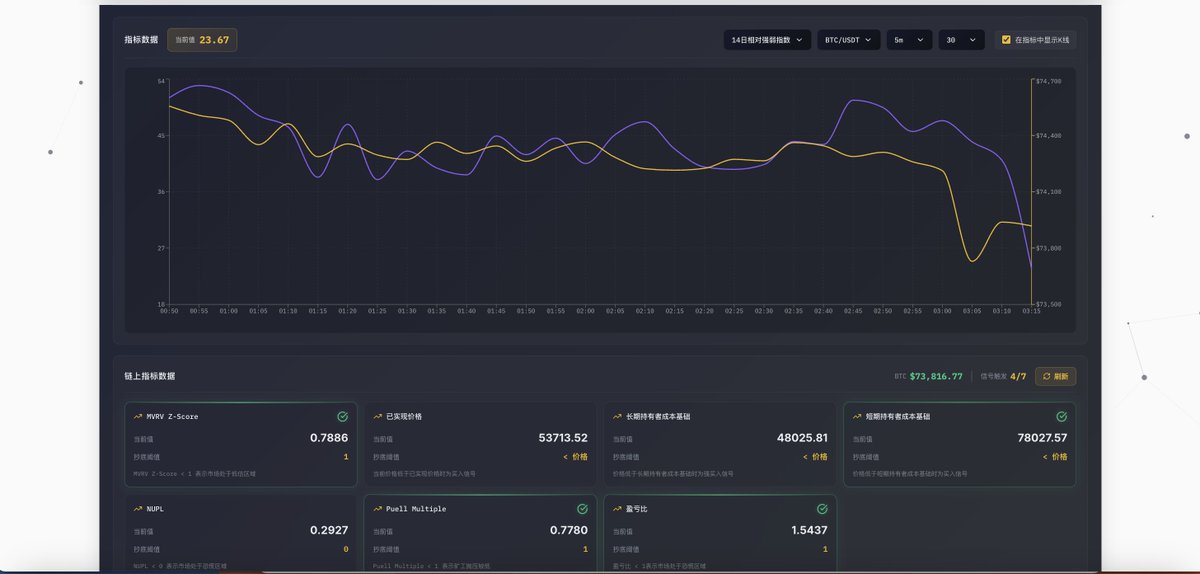Image resolution: width=1200 pixels, height=574 pixels.
Task: Click the $73,500 right axis label
Action: click(x=1048, y=304)
